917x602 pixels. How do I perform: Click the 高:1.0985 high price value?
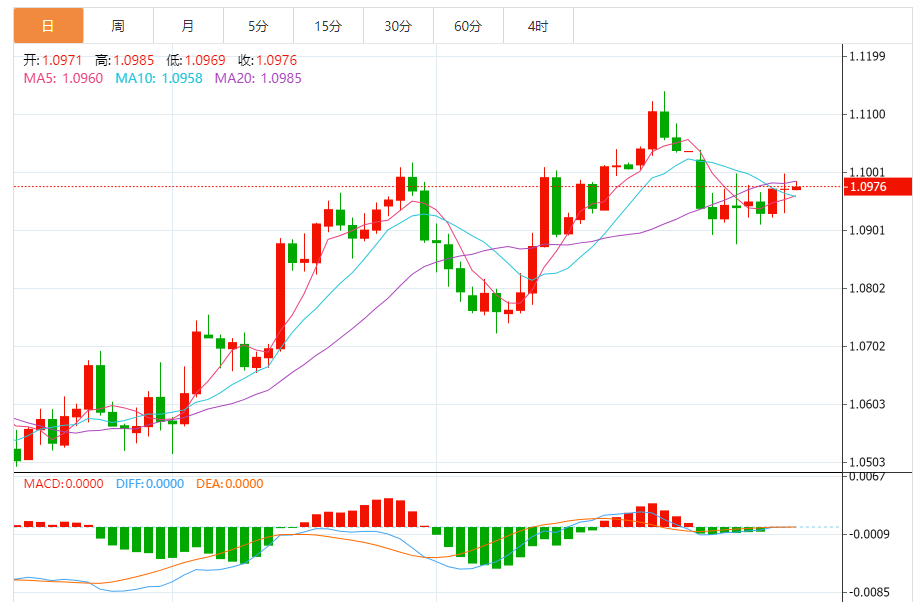(x=124, y=60)
